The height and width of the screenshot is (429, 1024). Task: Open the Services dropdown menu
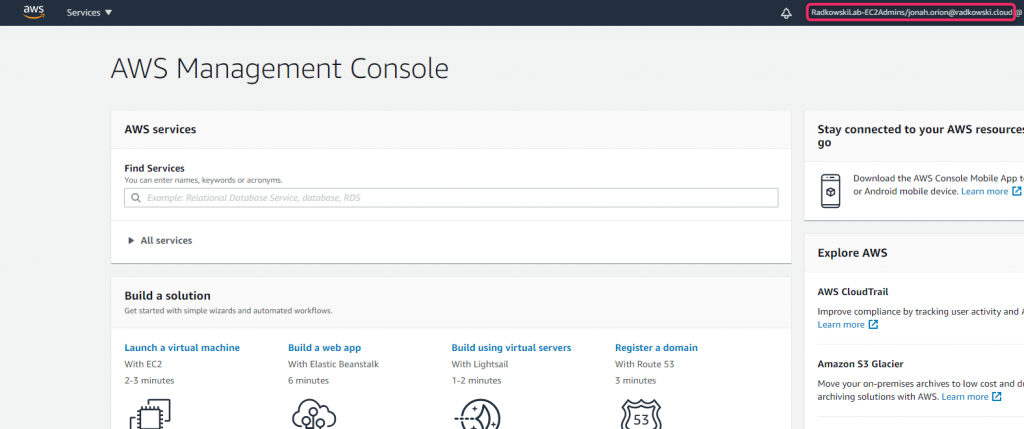point(89,12)
